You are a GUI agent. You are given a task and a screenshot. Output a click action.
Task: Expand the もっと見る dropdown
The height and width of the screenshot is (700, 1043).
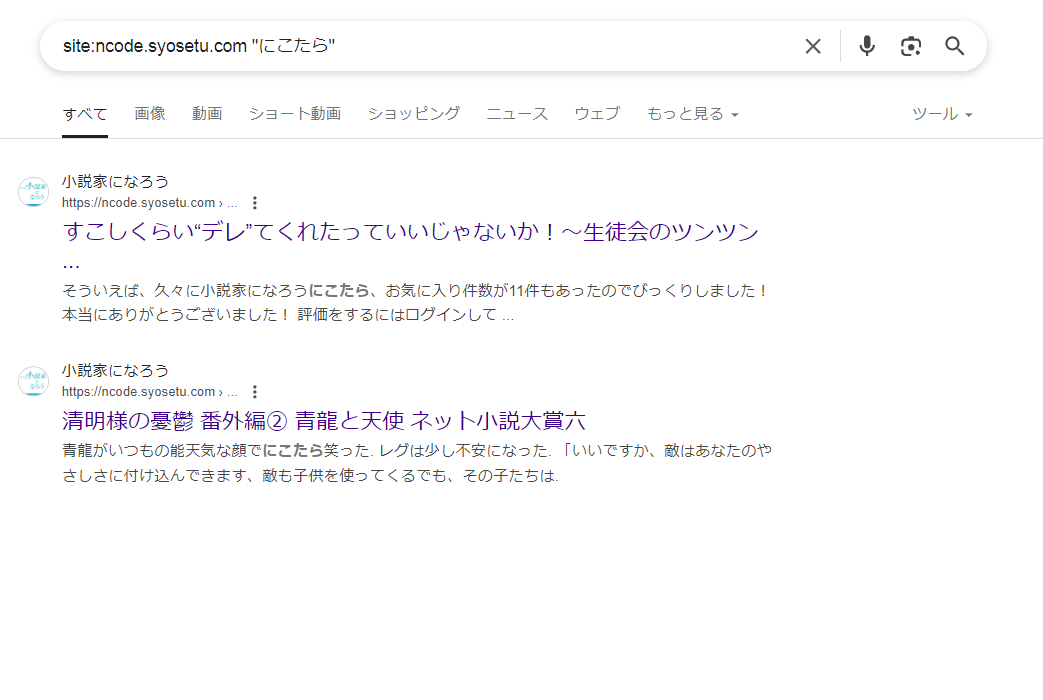coord(692,114)
